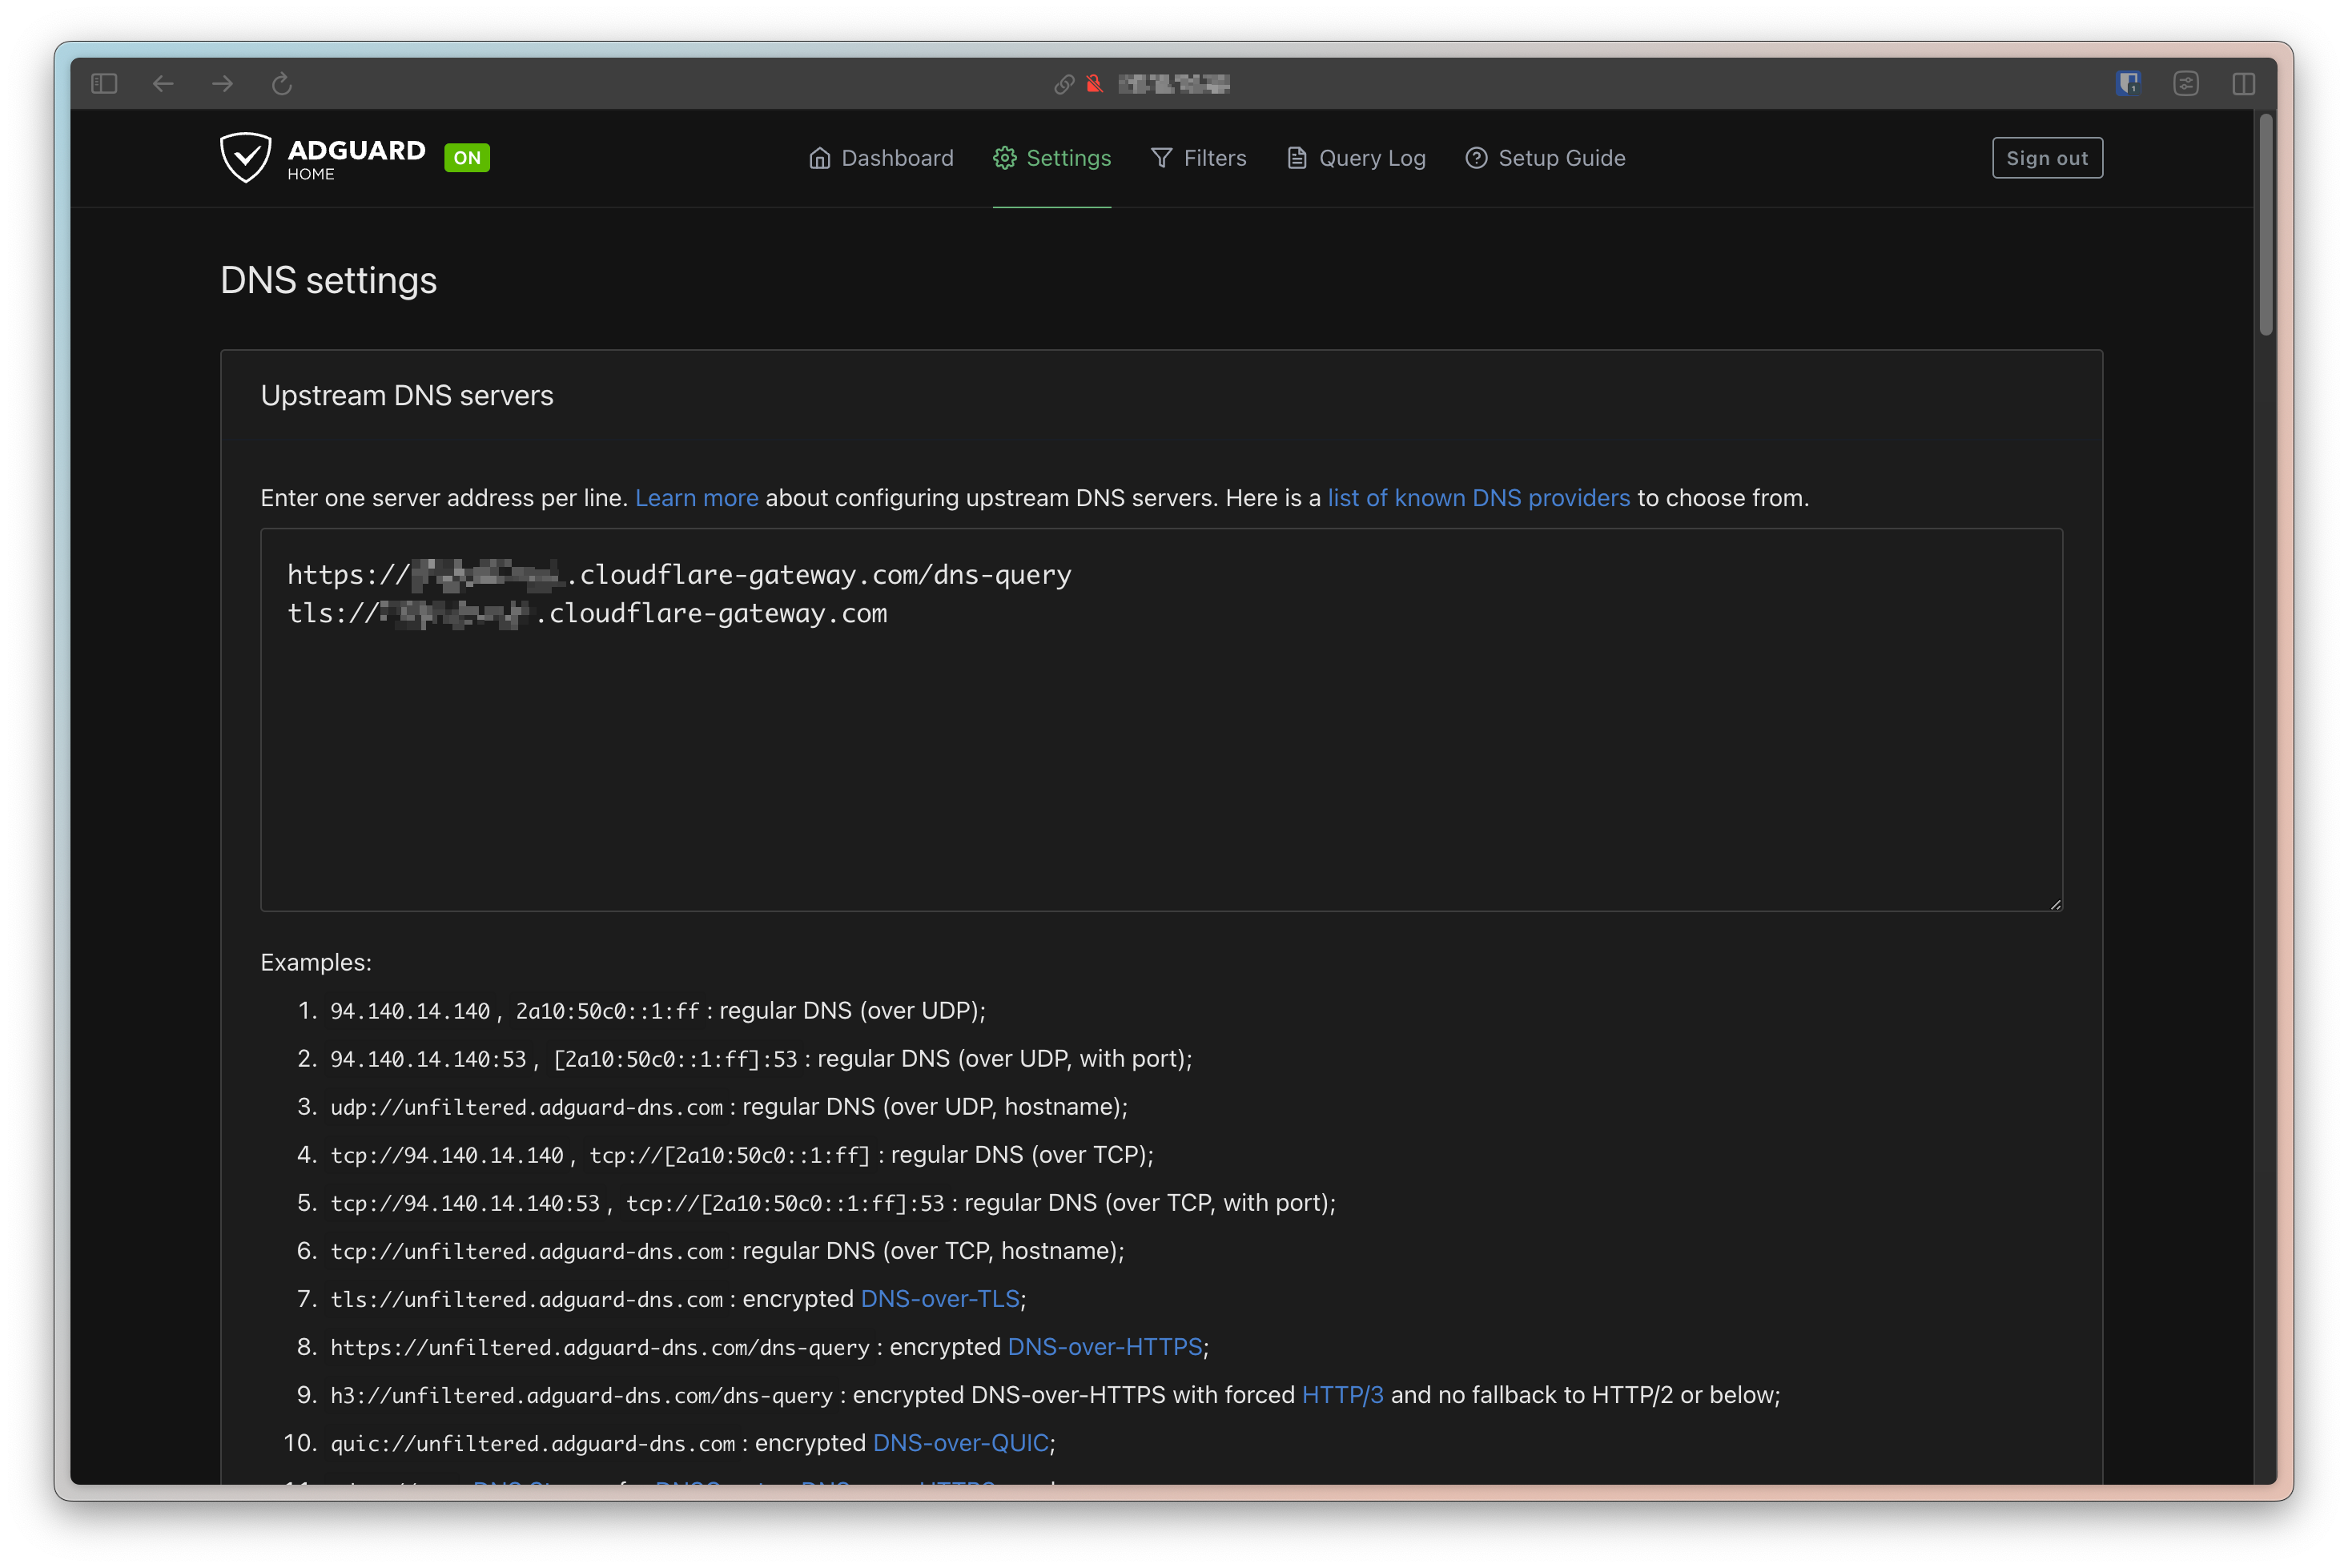Click inside the upstream DNS servers textarea

point(1162,720)
